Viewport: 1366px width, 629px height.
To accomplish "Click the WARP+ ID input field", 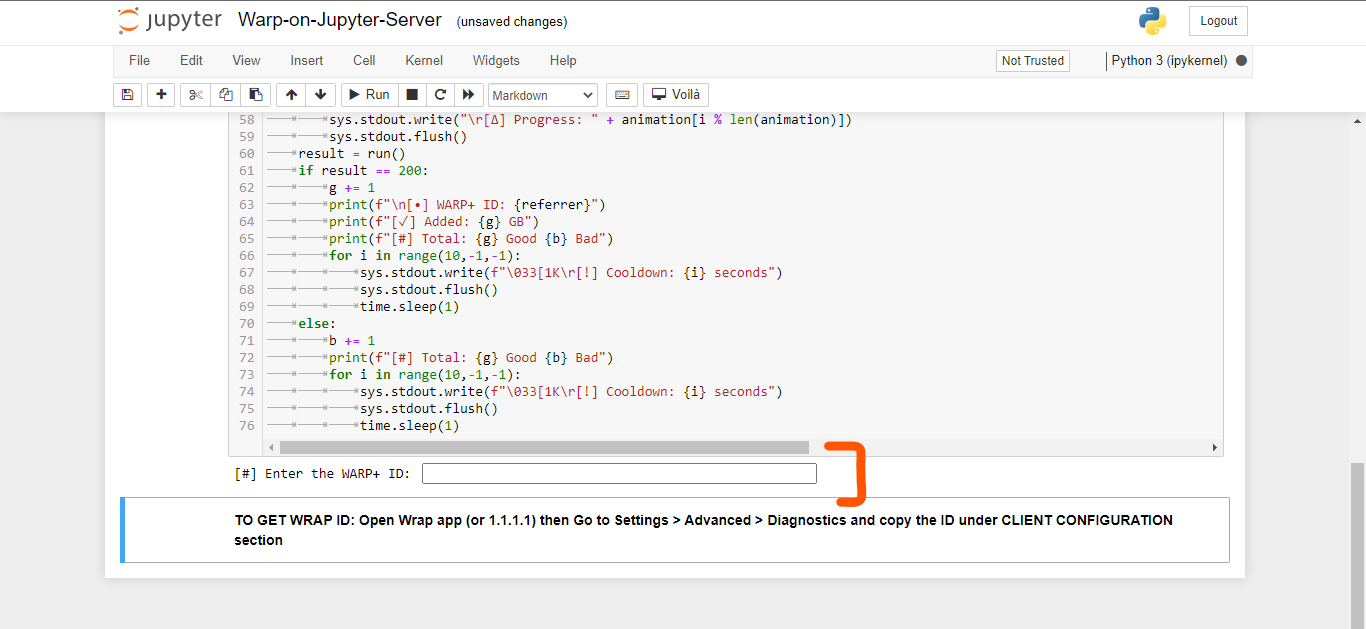I will click(619, 474).
